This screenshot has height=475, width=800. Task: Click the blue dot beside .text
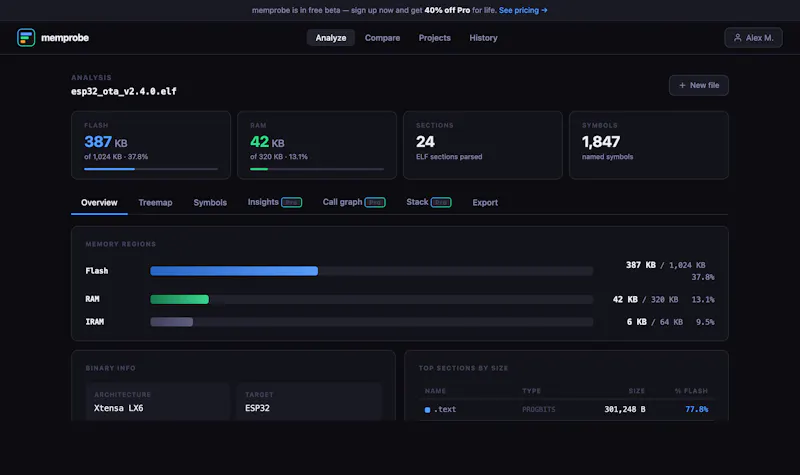point(427,410)
